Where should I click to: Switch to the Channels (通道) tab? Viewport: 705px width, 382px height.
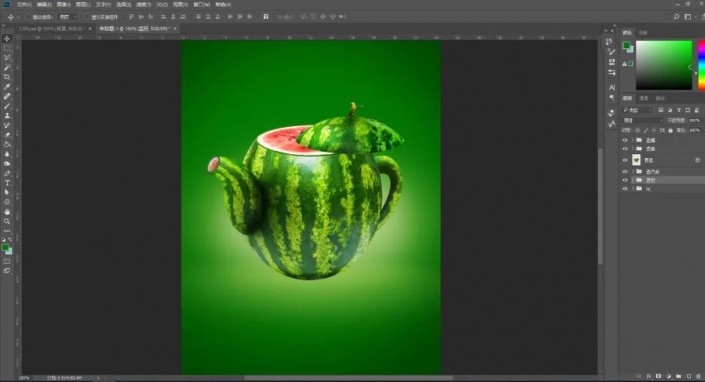[x=644, y=98]
